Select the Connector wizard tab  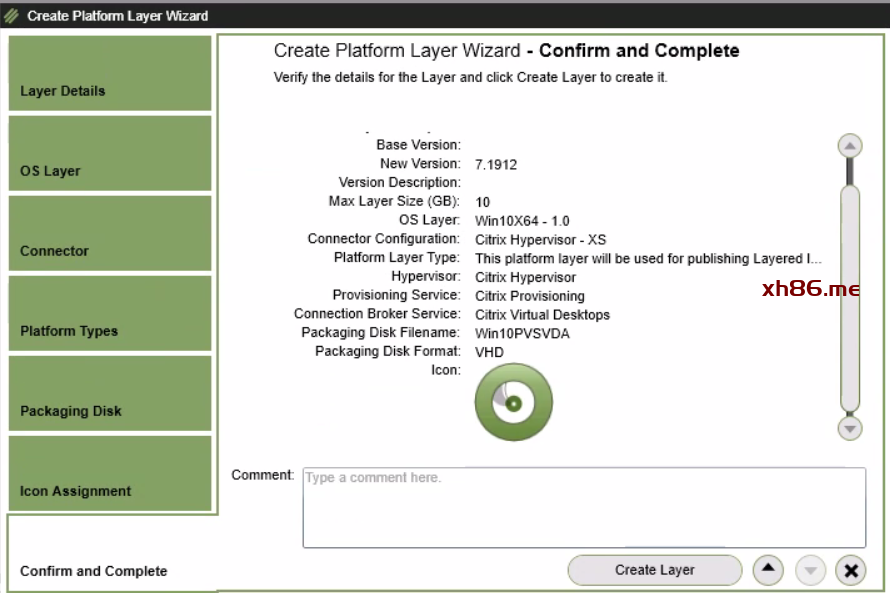coord(110,234)
